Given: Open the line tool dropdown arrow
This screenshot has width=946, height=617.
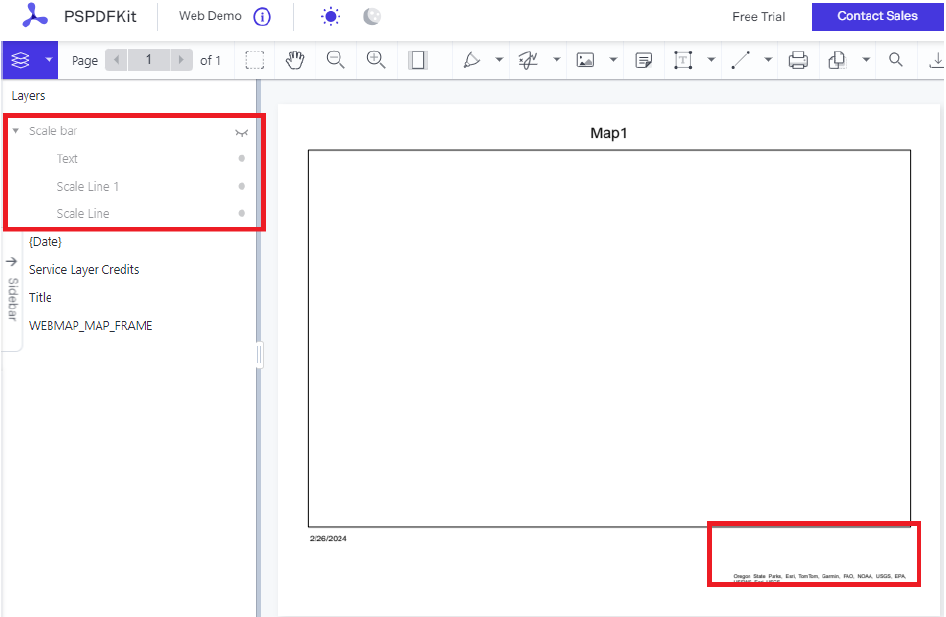Looking at the screenshot, I should 768,60.
